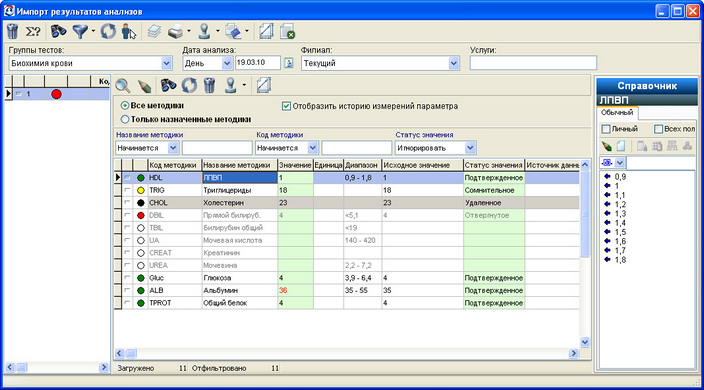The width and height of the screenshot is (704, 390).
Task: Click the trash bin icon in main toolbar
Action: tap(13, 31)
